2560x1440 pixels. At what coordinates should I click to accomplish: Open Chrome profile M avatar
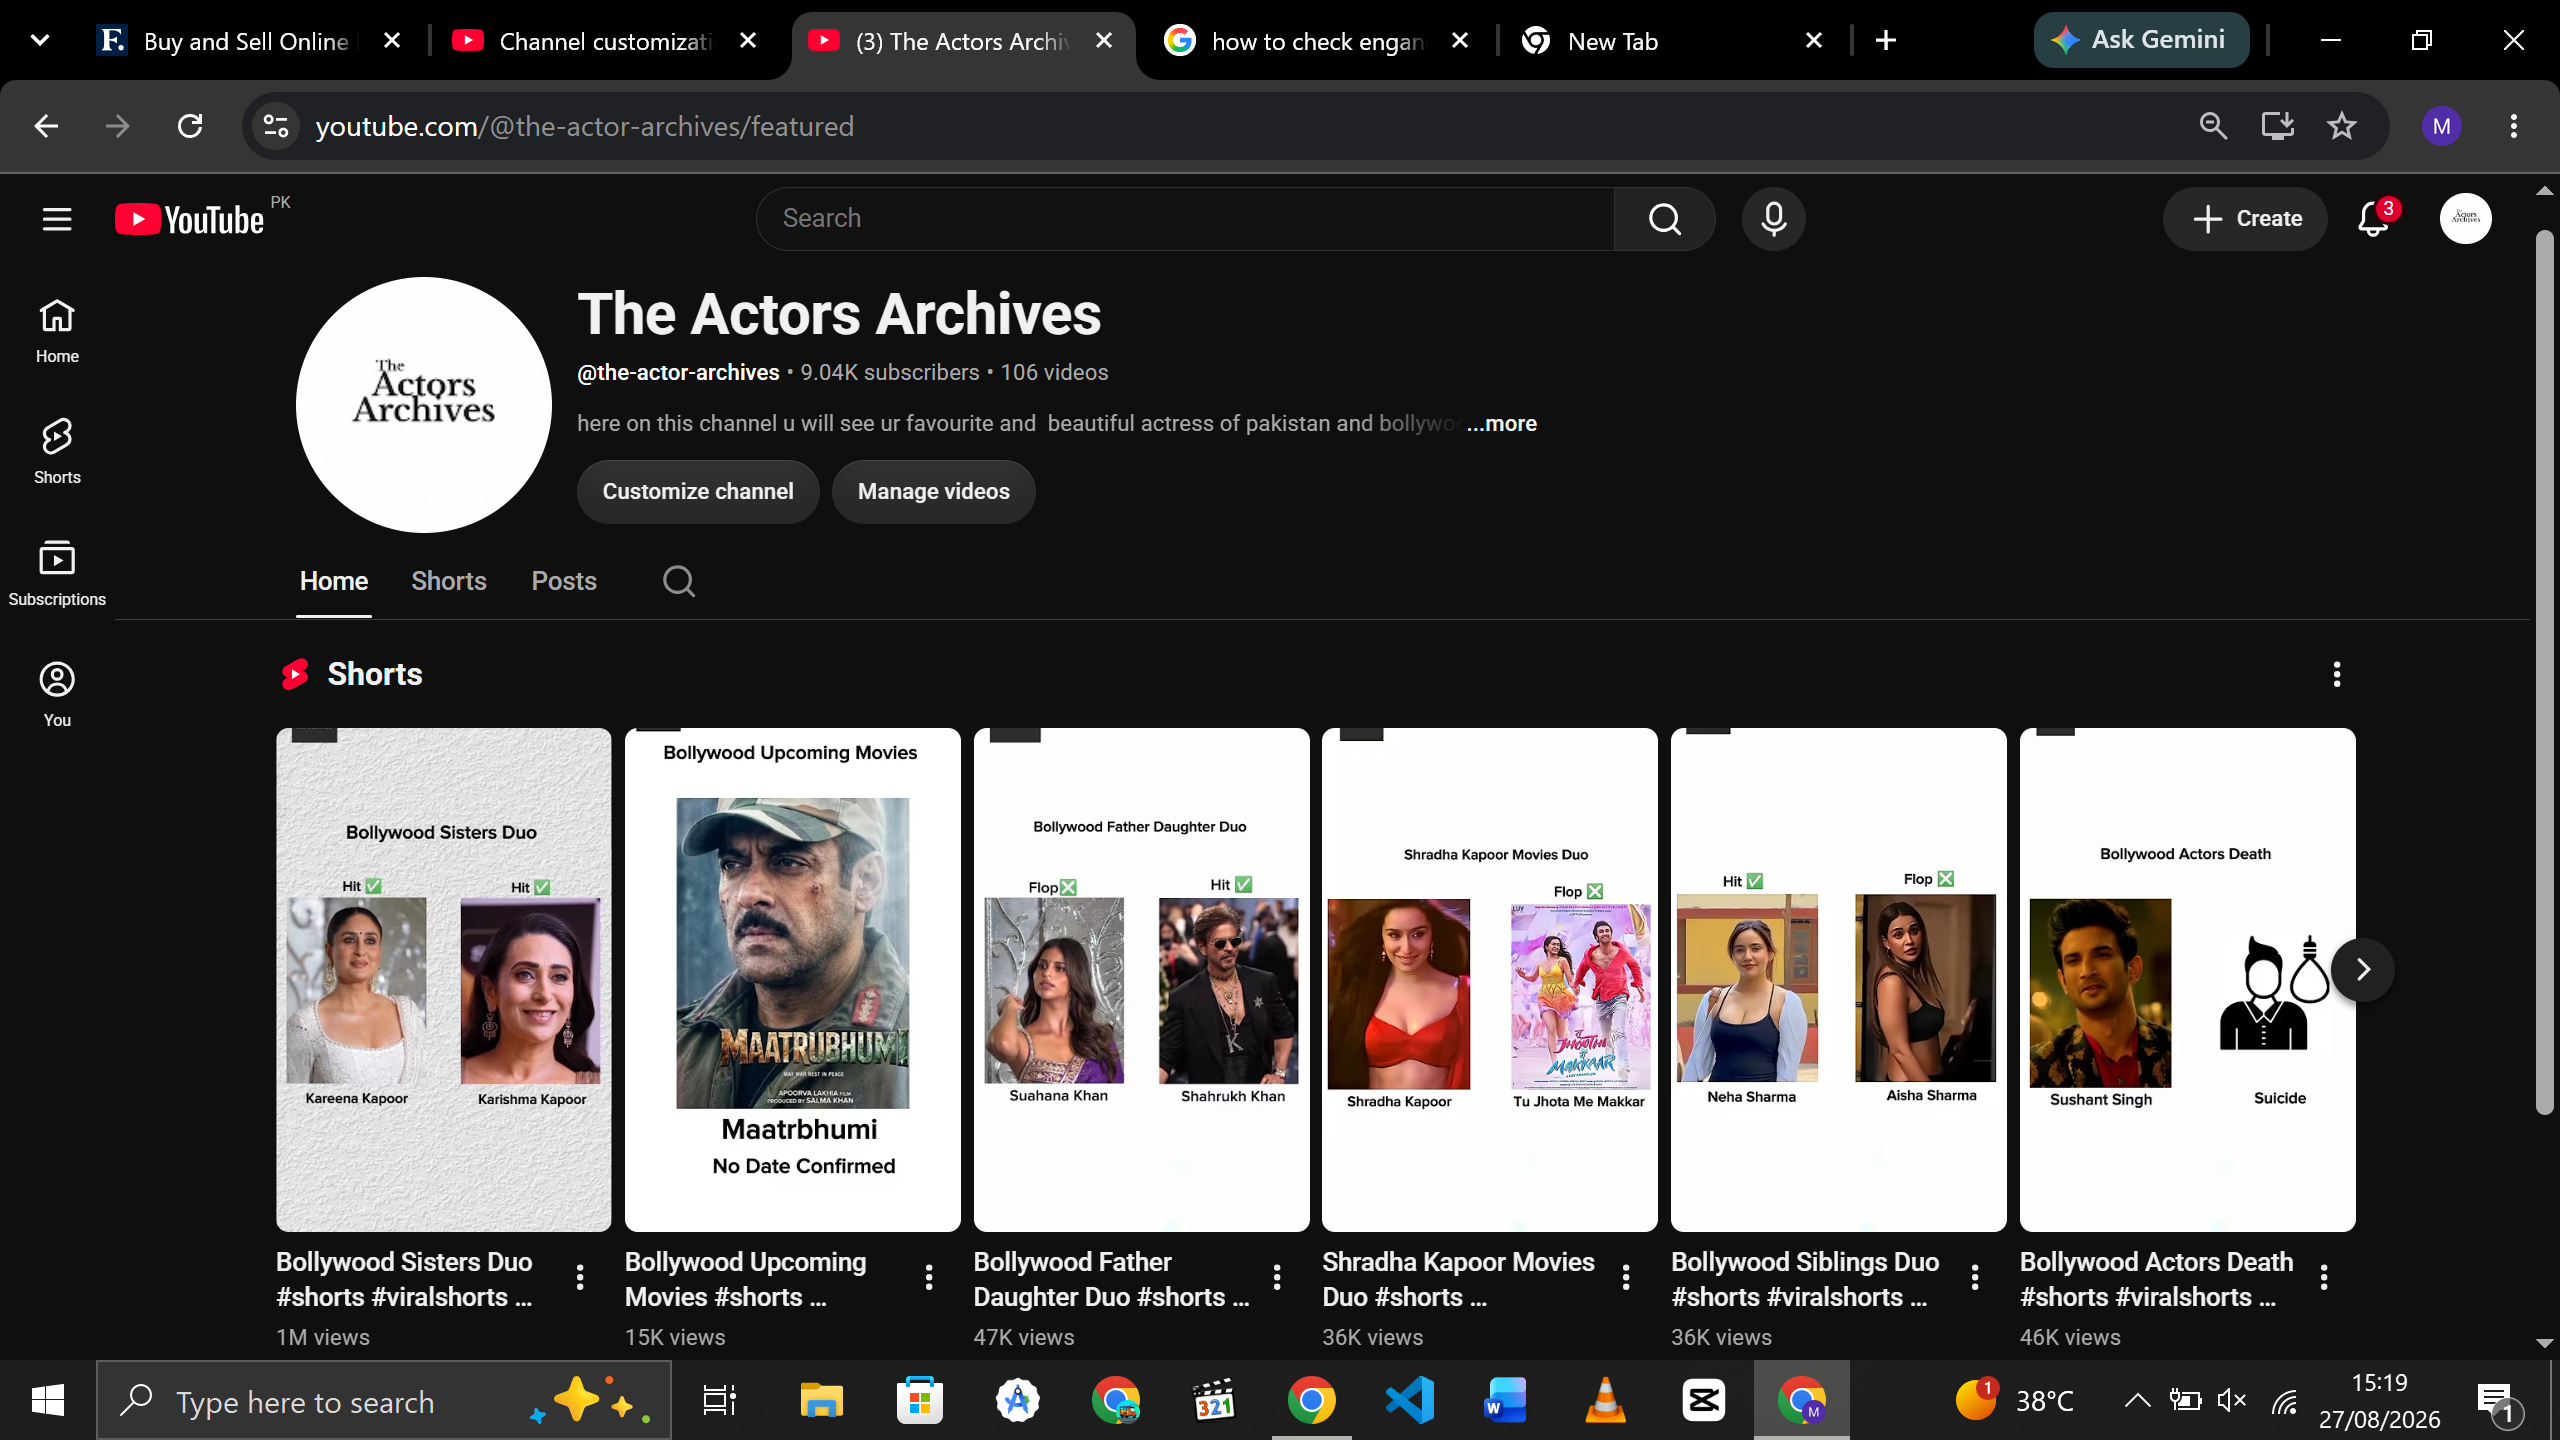[x=2442, y=126]
